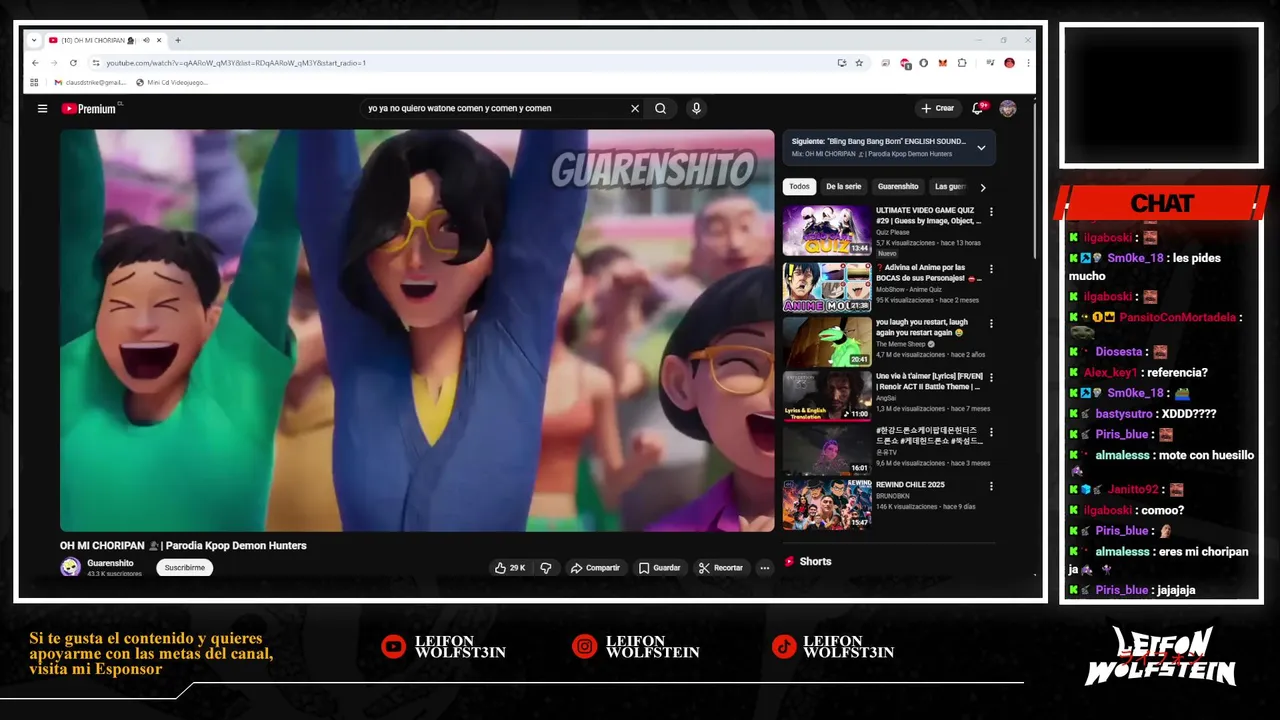Click the Crear create button
The image size is (1280, 720).
tap(937, 108)
